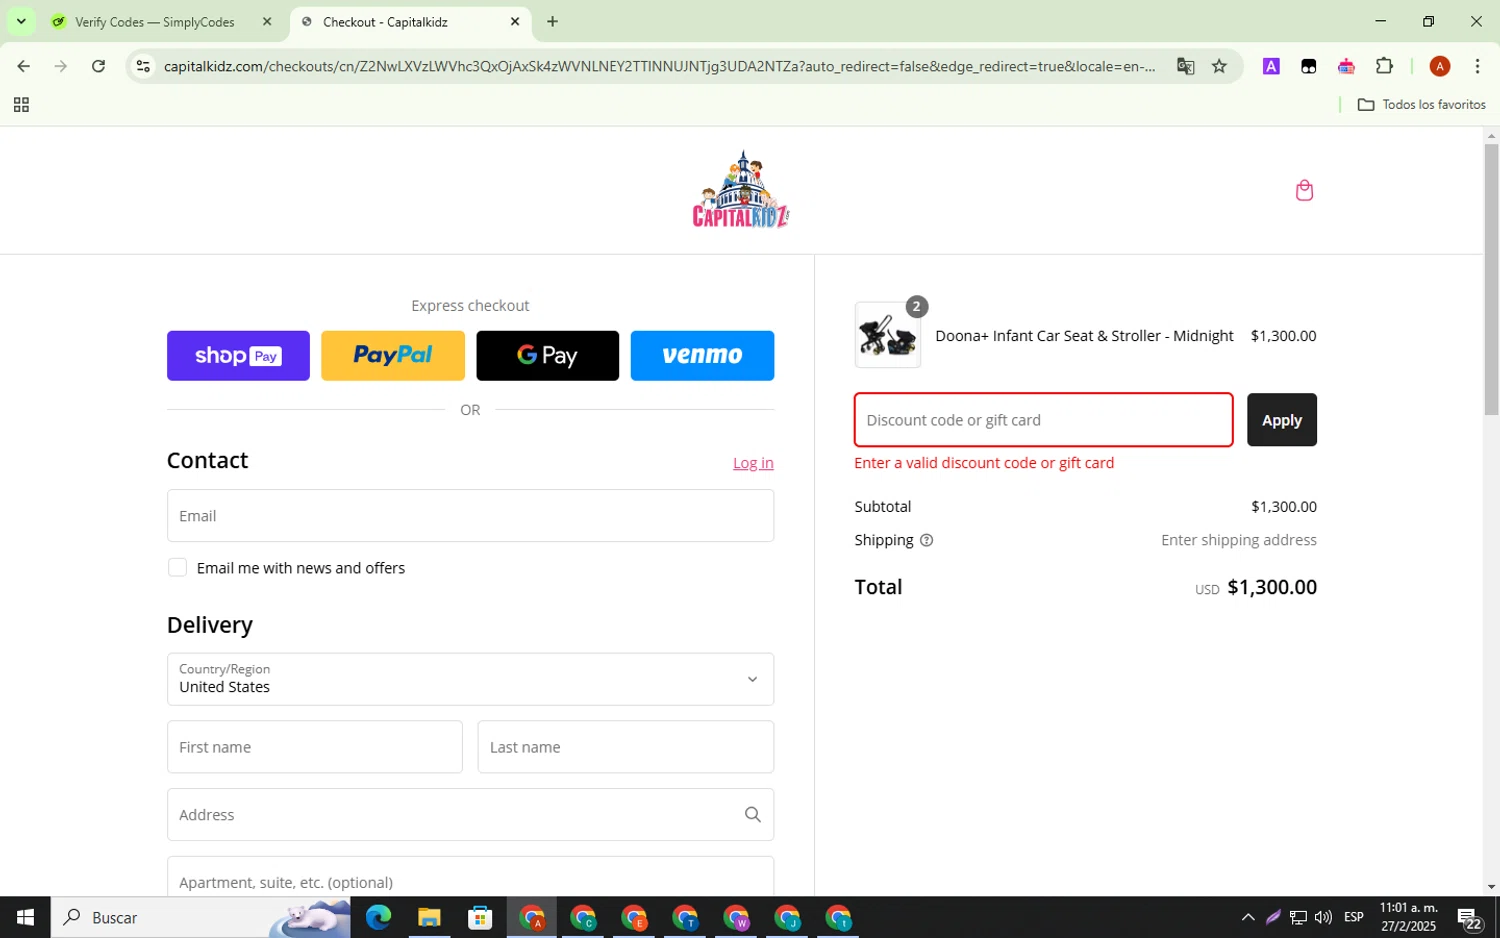Click 'Enter a valid discount code' error text
Image resolution: width=1500 pixels, height=938 pixels.
coord(984,463)
